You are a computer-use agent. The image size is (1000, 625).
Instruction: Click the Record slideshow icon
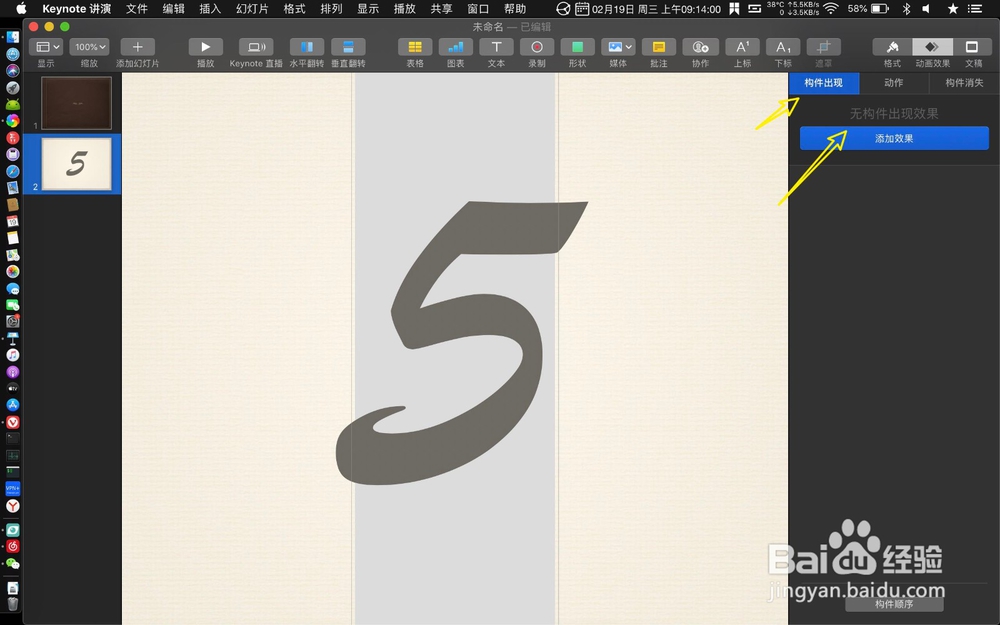pyautogui.click(x=537, y=46)
